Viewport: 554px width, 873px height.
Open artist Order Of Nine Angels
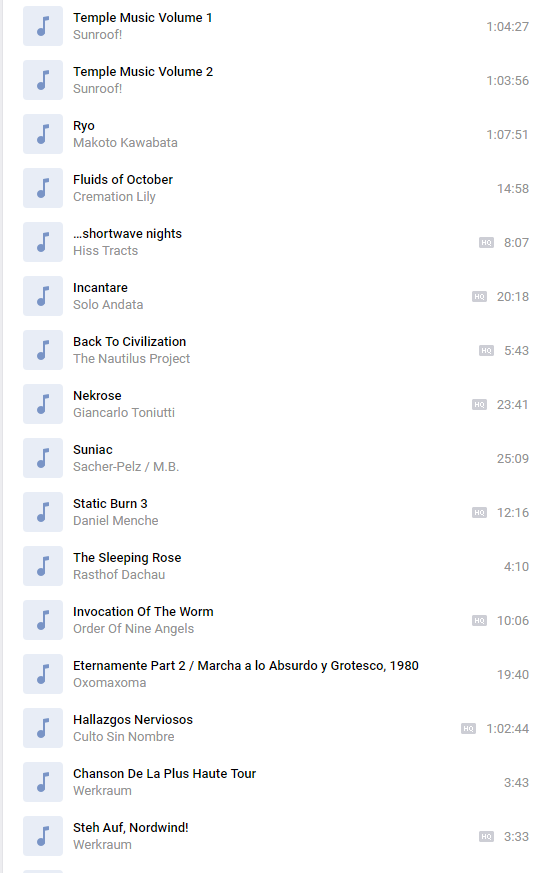click(x=134, y=629)
